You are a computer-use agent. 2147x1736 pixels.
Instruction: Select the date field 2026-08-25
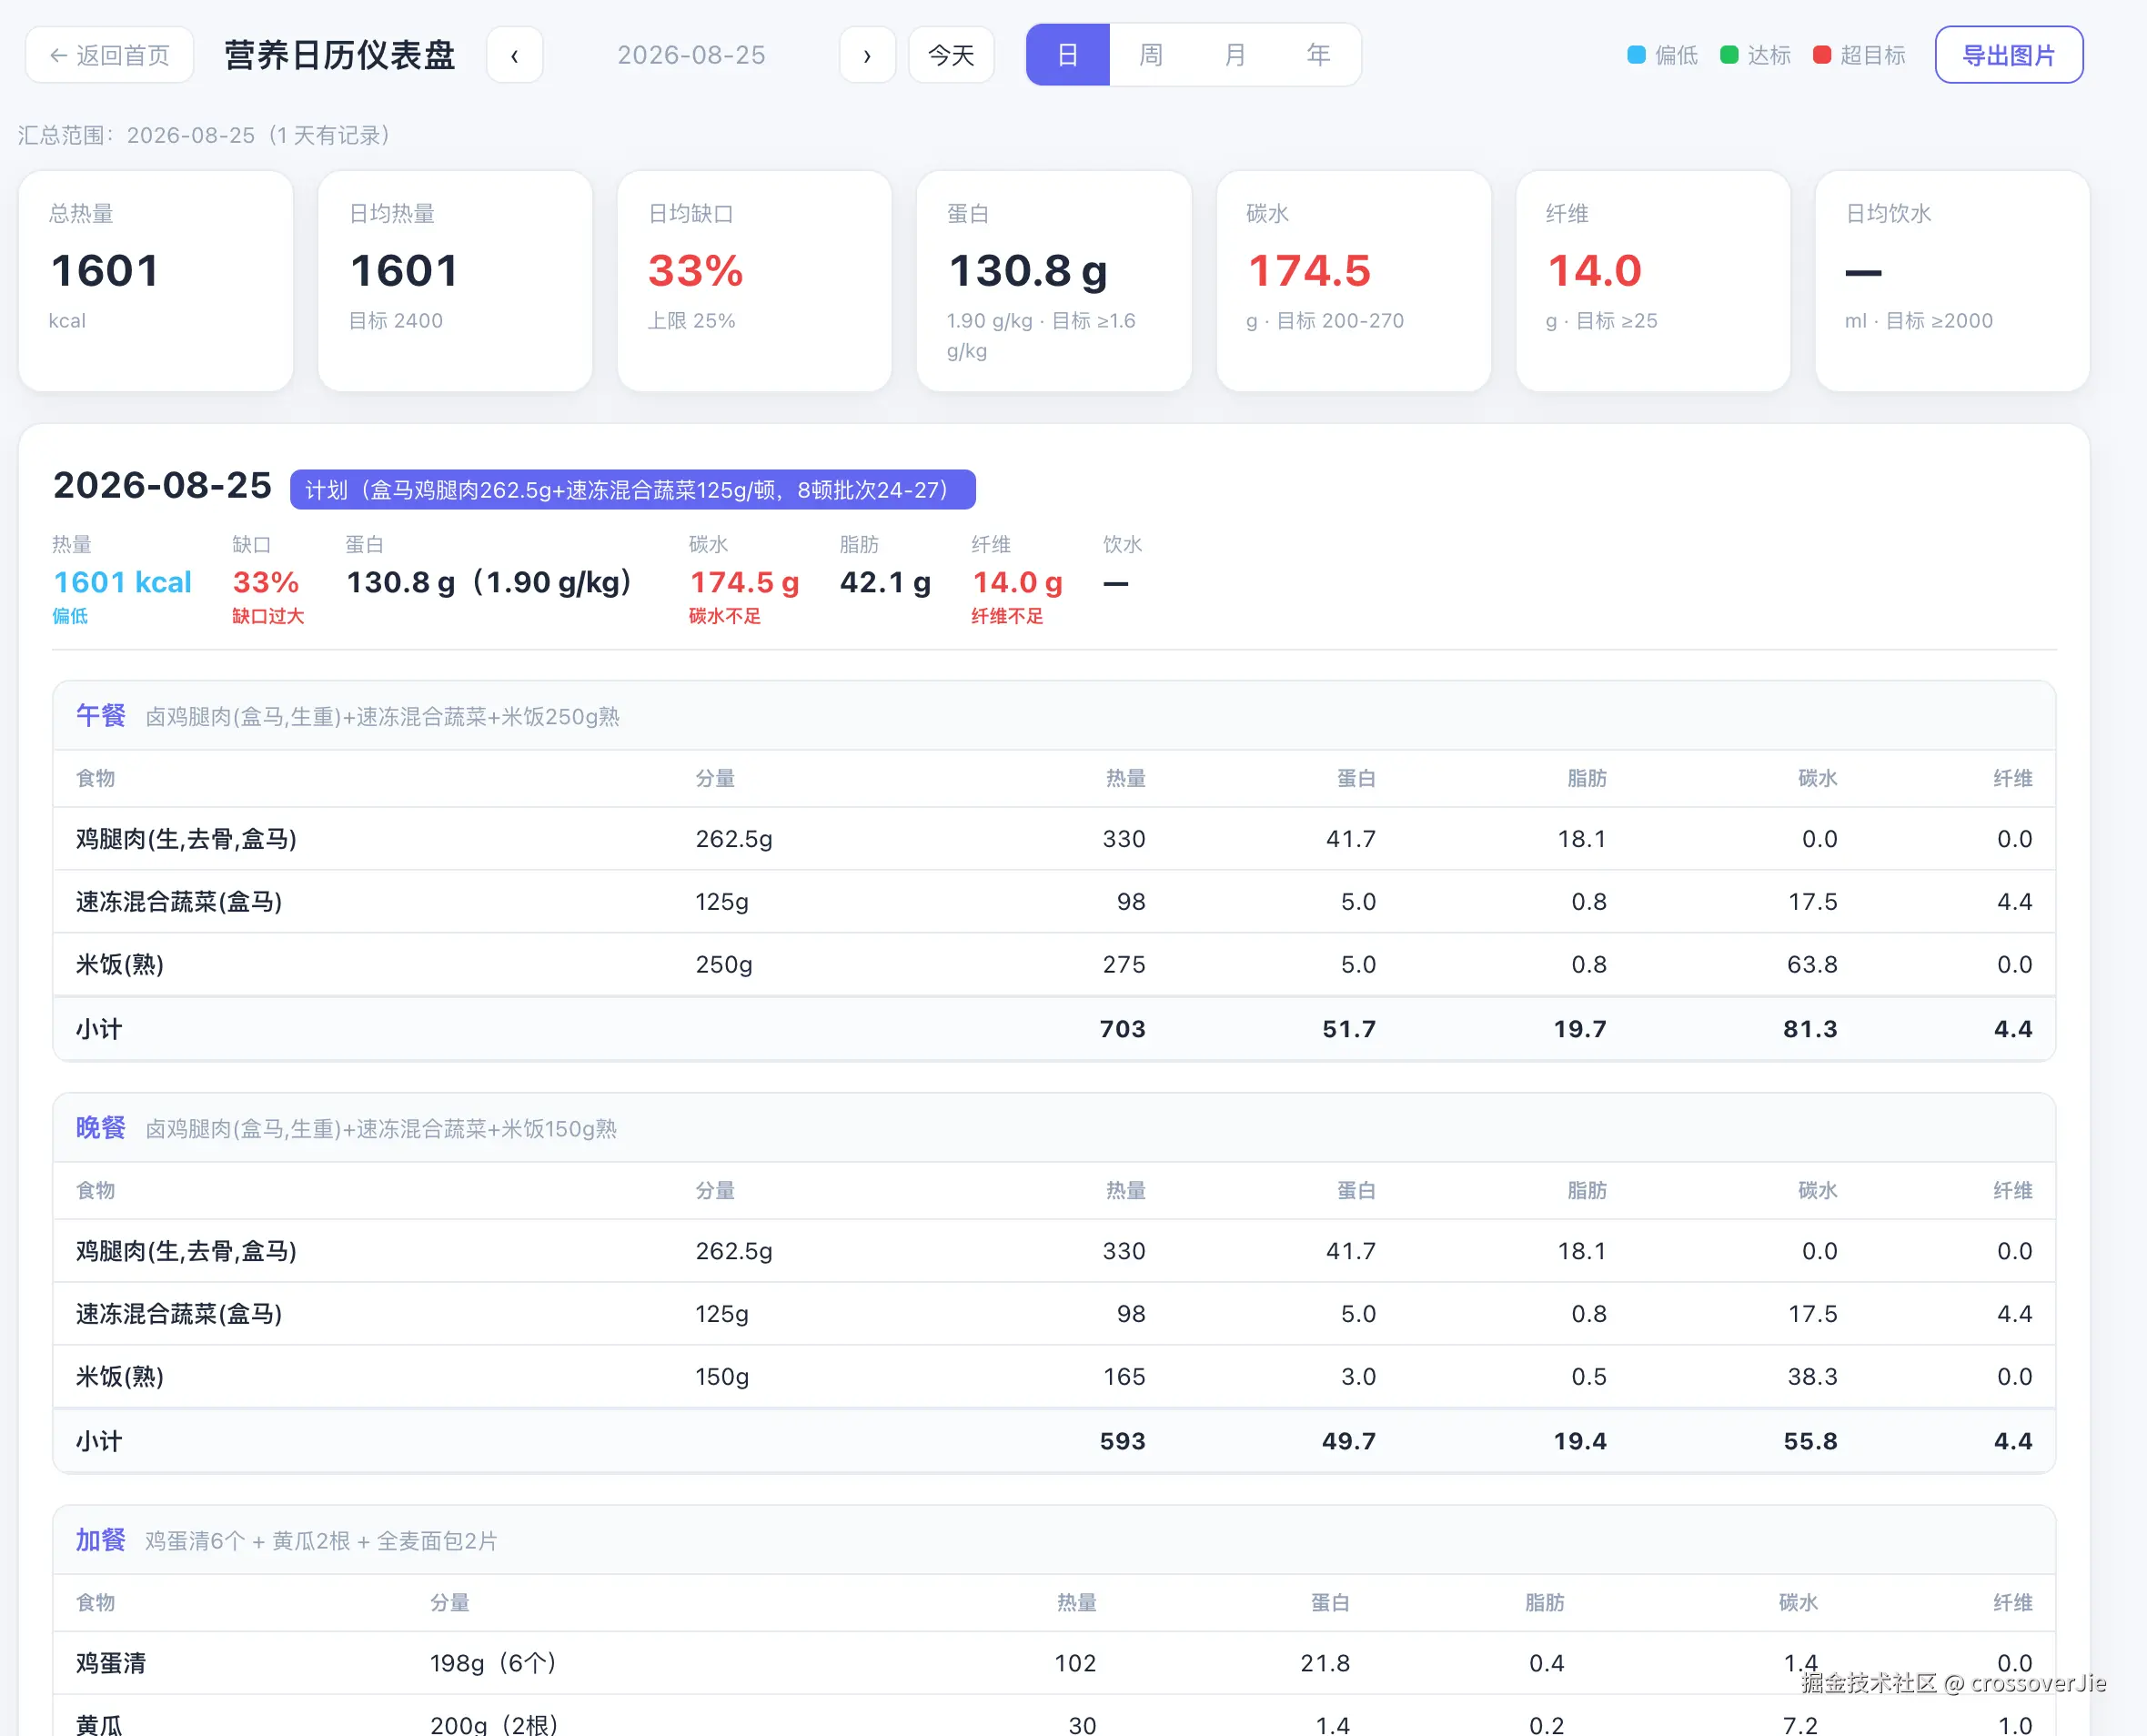pyautogui.click(x=691, y=55)
